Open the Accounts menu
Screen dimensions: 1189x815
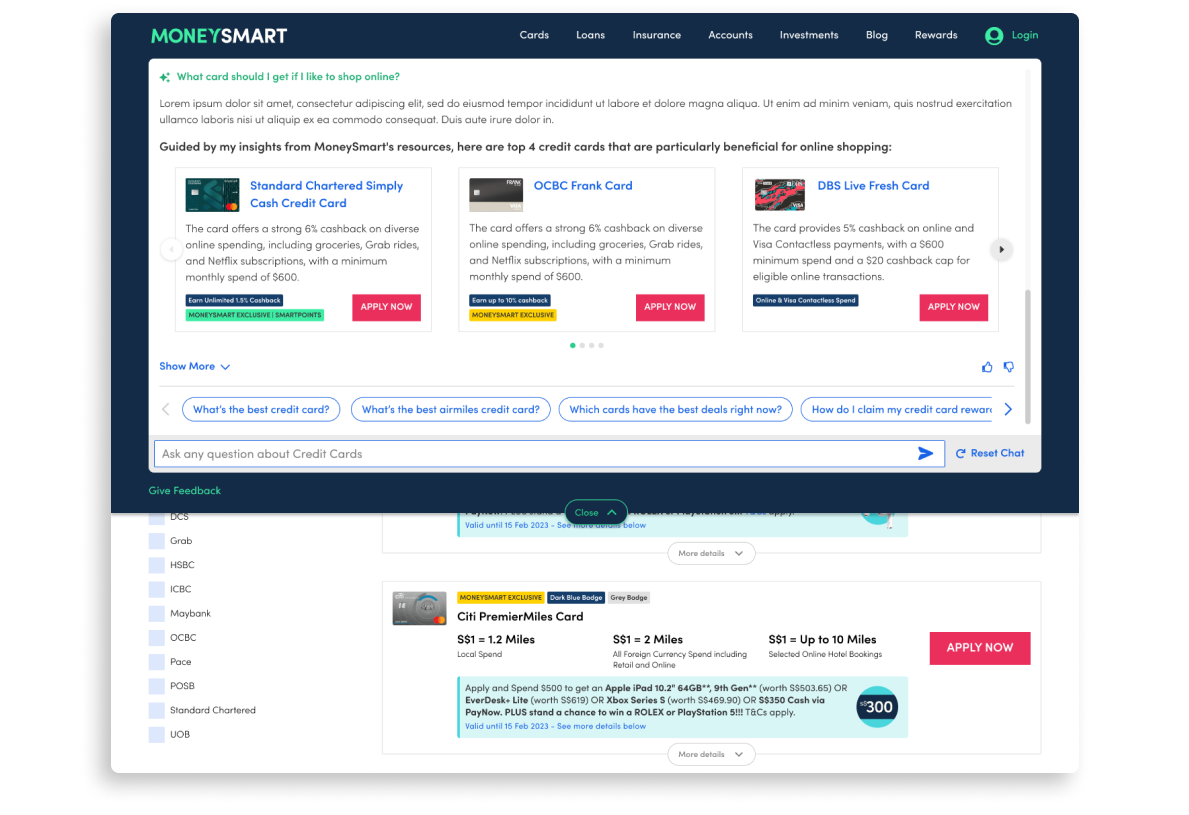click(x=730, y=36)
